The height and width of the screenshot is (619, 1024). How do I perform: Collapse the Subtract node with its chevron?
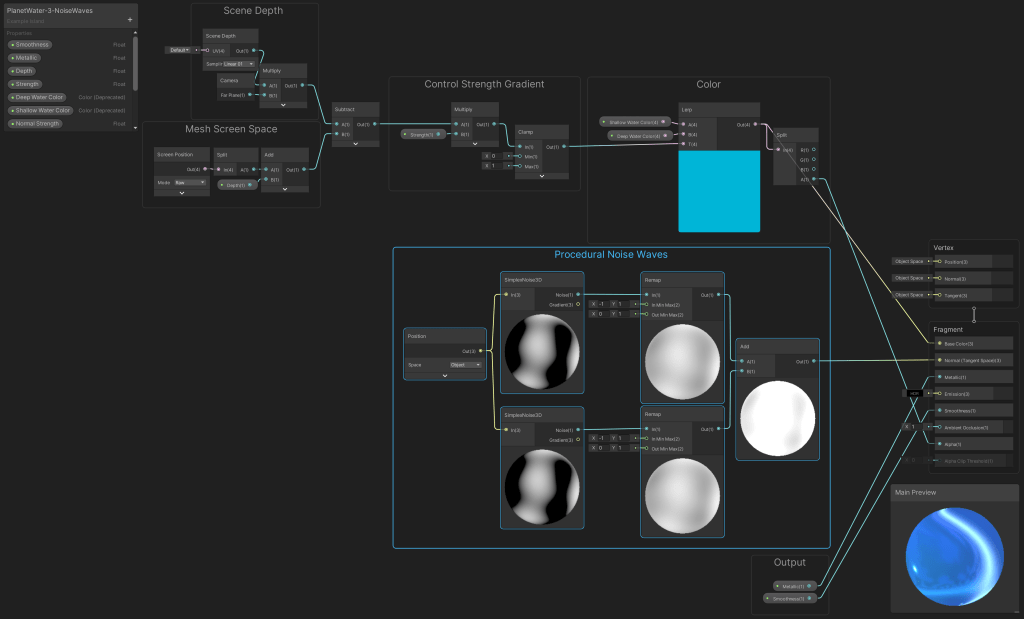355,143
